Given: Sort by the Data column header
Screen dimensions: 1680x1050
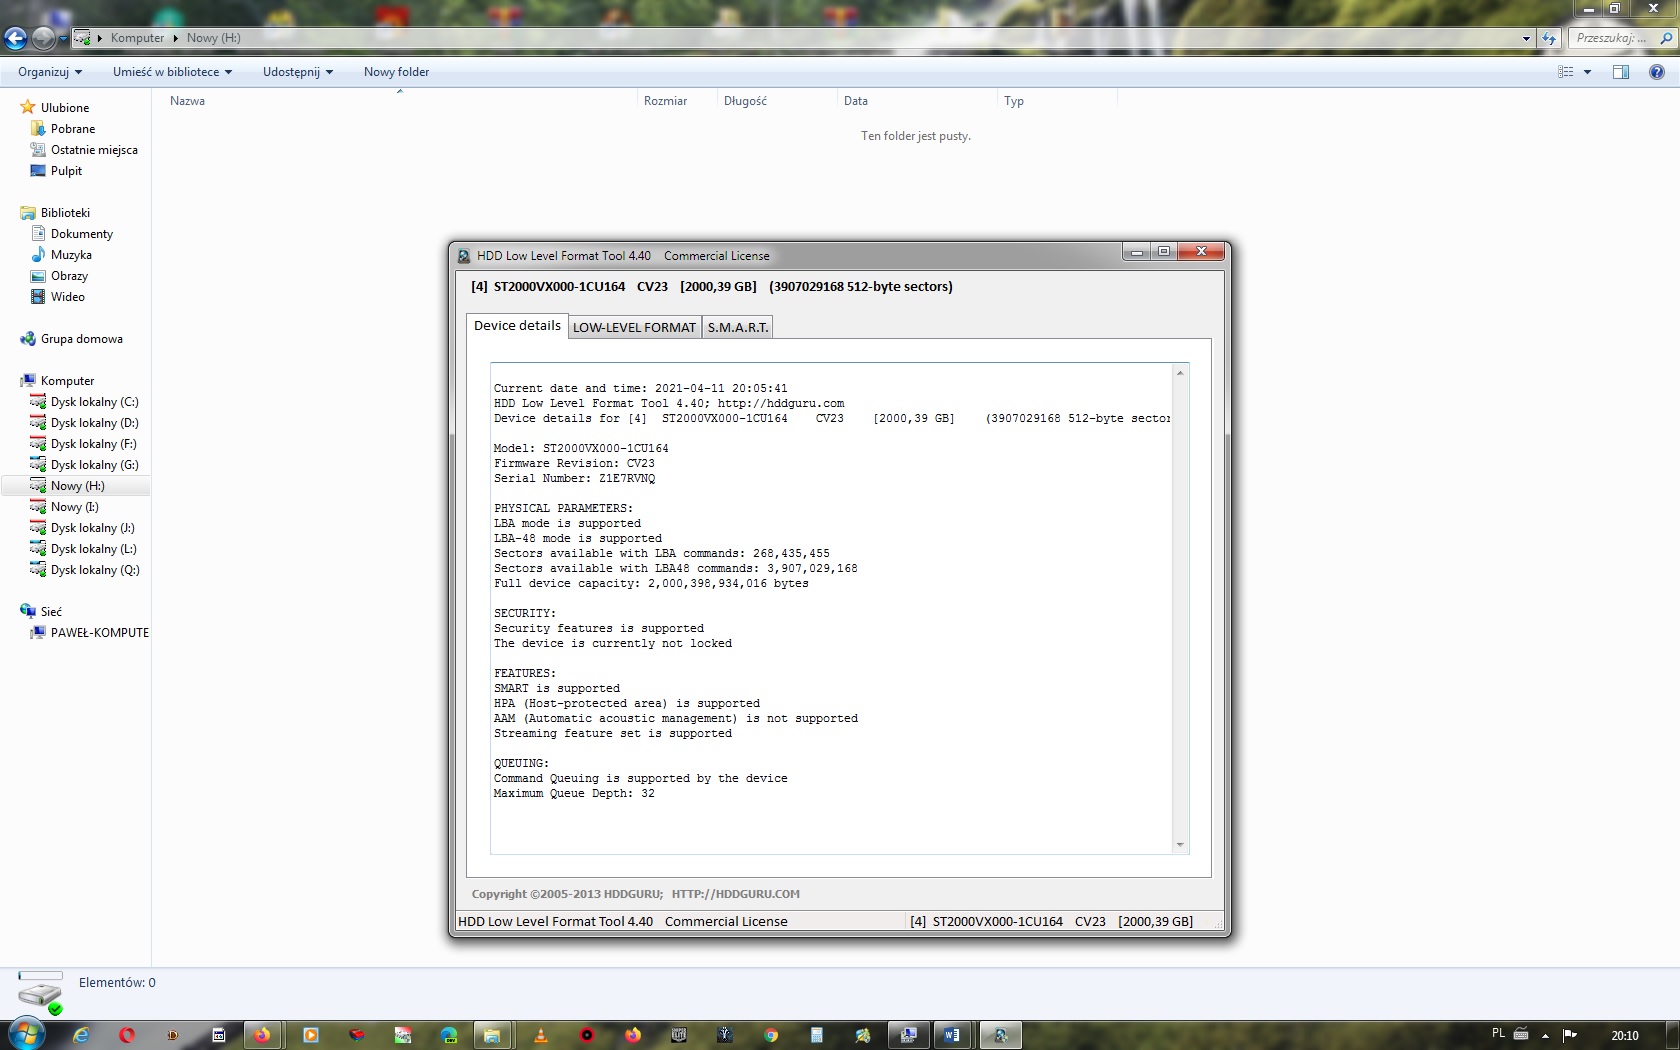Looking at the screenshot, I should tap(916, 101).
